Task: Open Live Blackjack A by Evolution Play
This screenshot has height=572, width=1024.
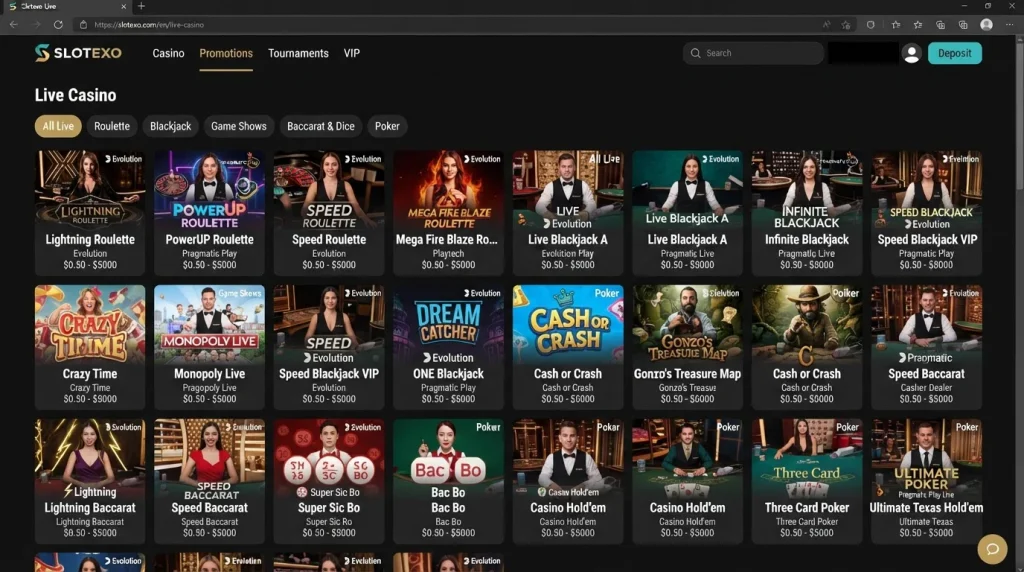Action: tap(568, 213)
